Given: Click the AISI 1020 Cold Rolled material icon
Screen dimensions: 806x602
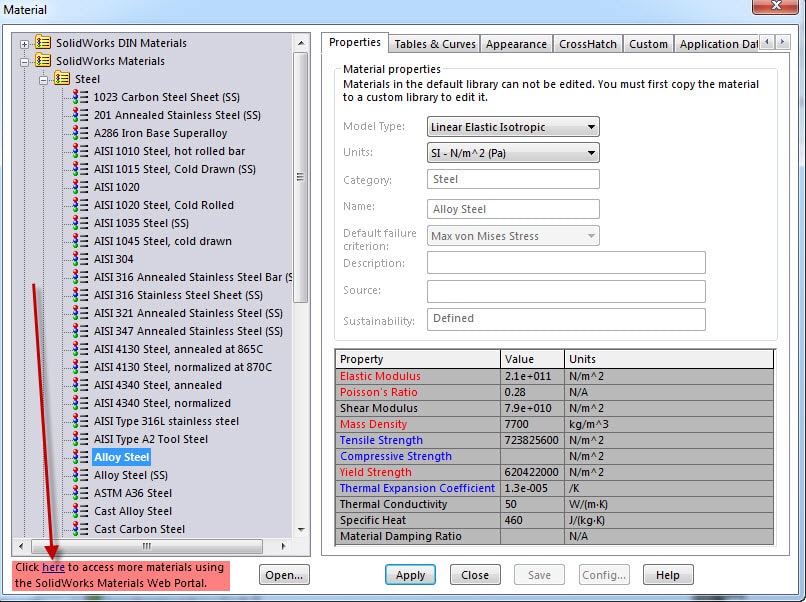Looking at the screenshot, I should tap(80, 205).
